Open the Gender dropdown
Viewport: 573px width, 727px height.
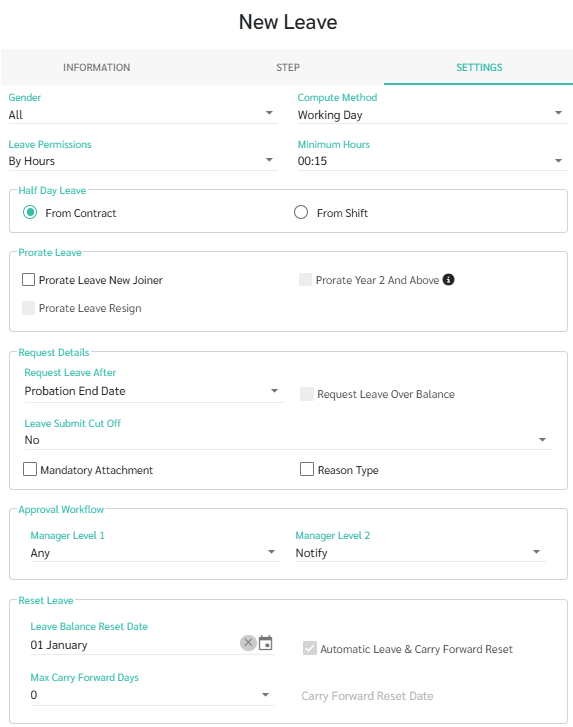143,115
